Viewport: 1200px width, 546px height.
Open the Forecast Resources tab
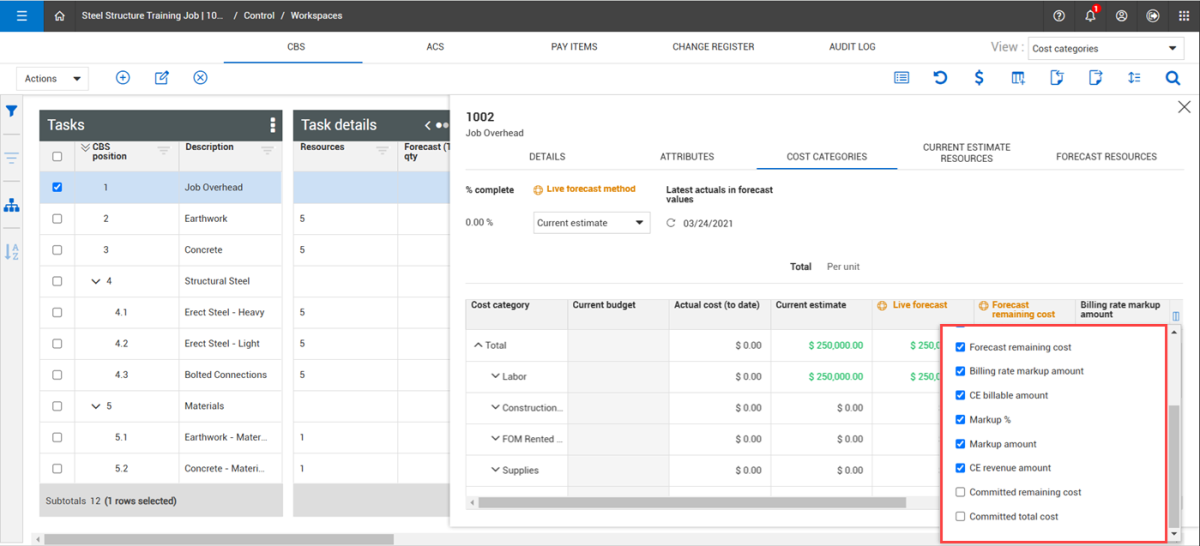[x=1106, y=157]
